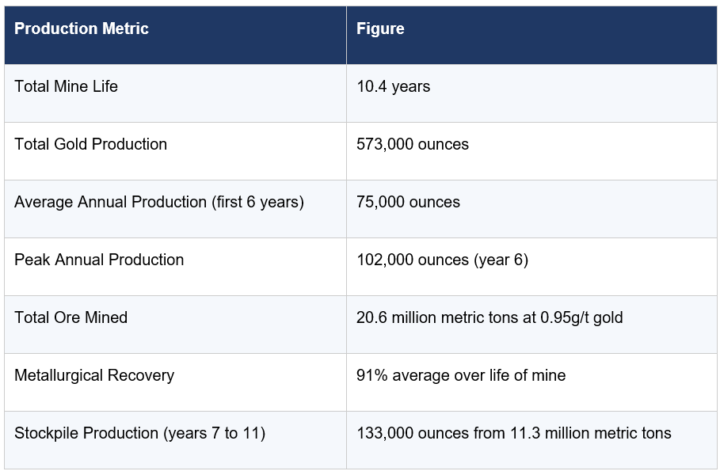Click the Total Gold Production label
Viewport: 720px width, 471px height.
(x=90, y=144)
